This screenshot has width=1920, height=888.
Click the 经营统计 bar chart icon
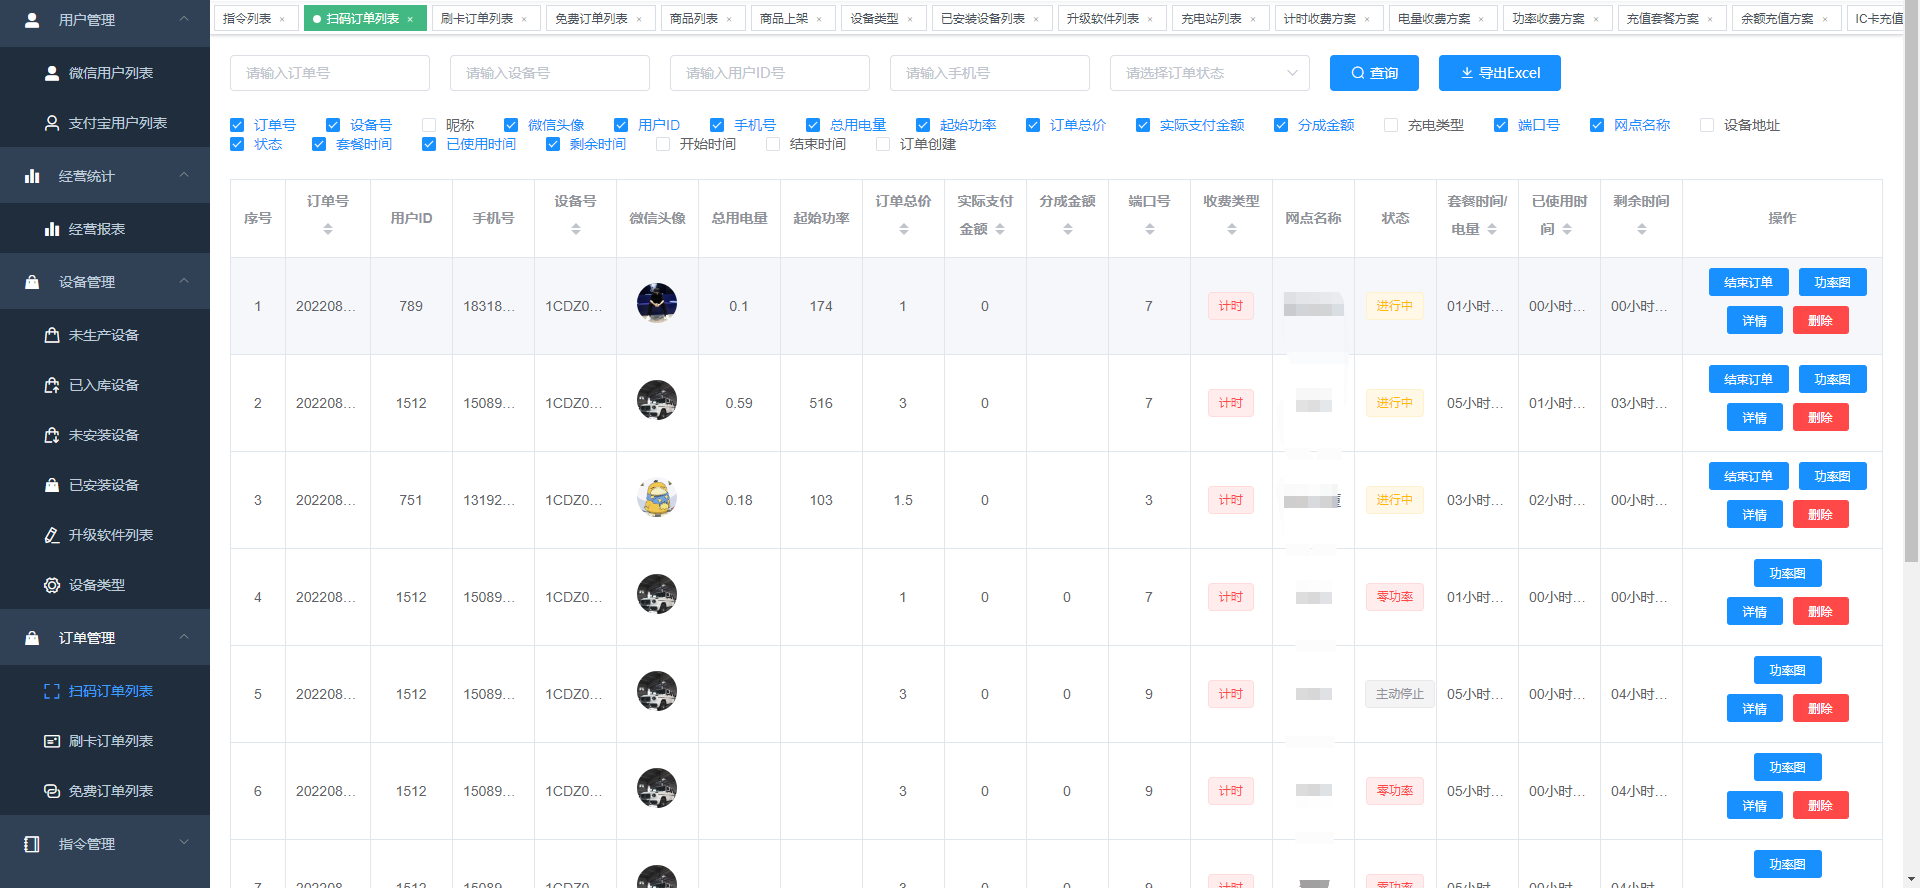pos(32,176)
